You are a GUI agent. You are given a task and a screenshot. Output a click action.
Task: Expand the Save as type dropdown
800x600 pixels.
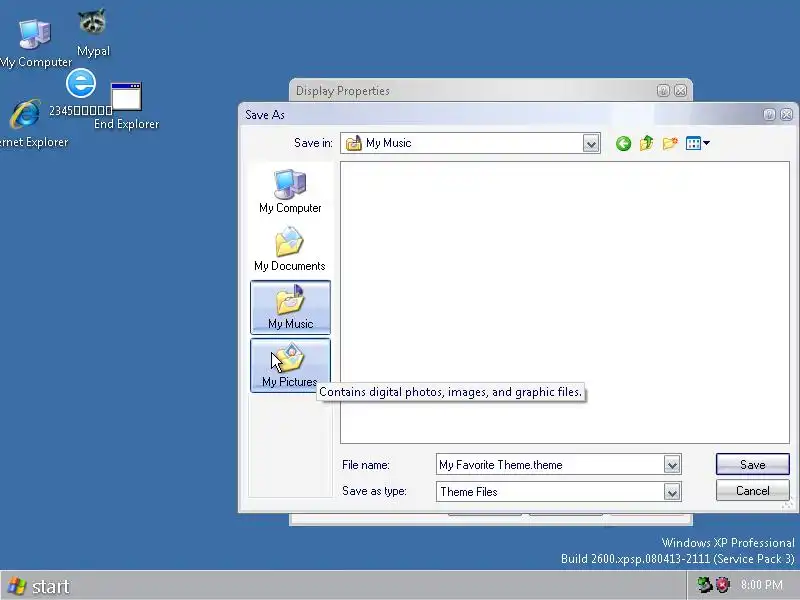tap(672, 492)
